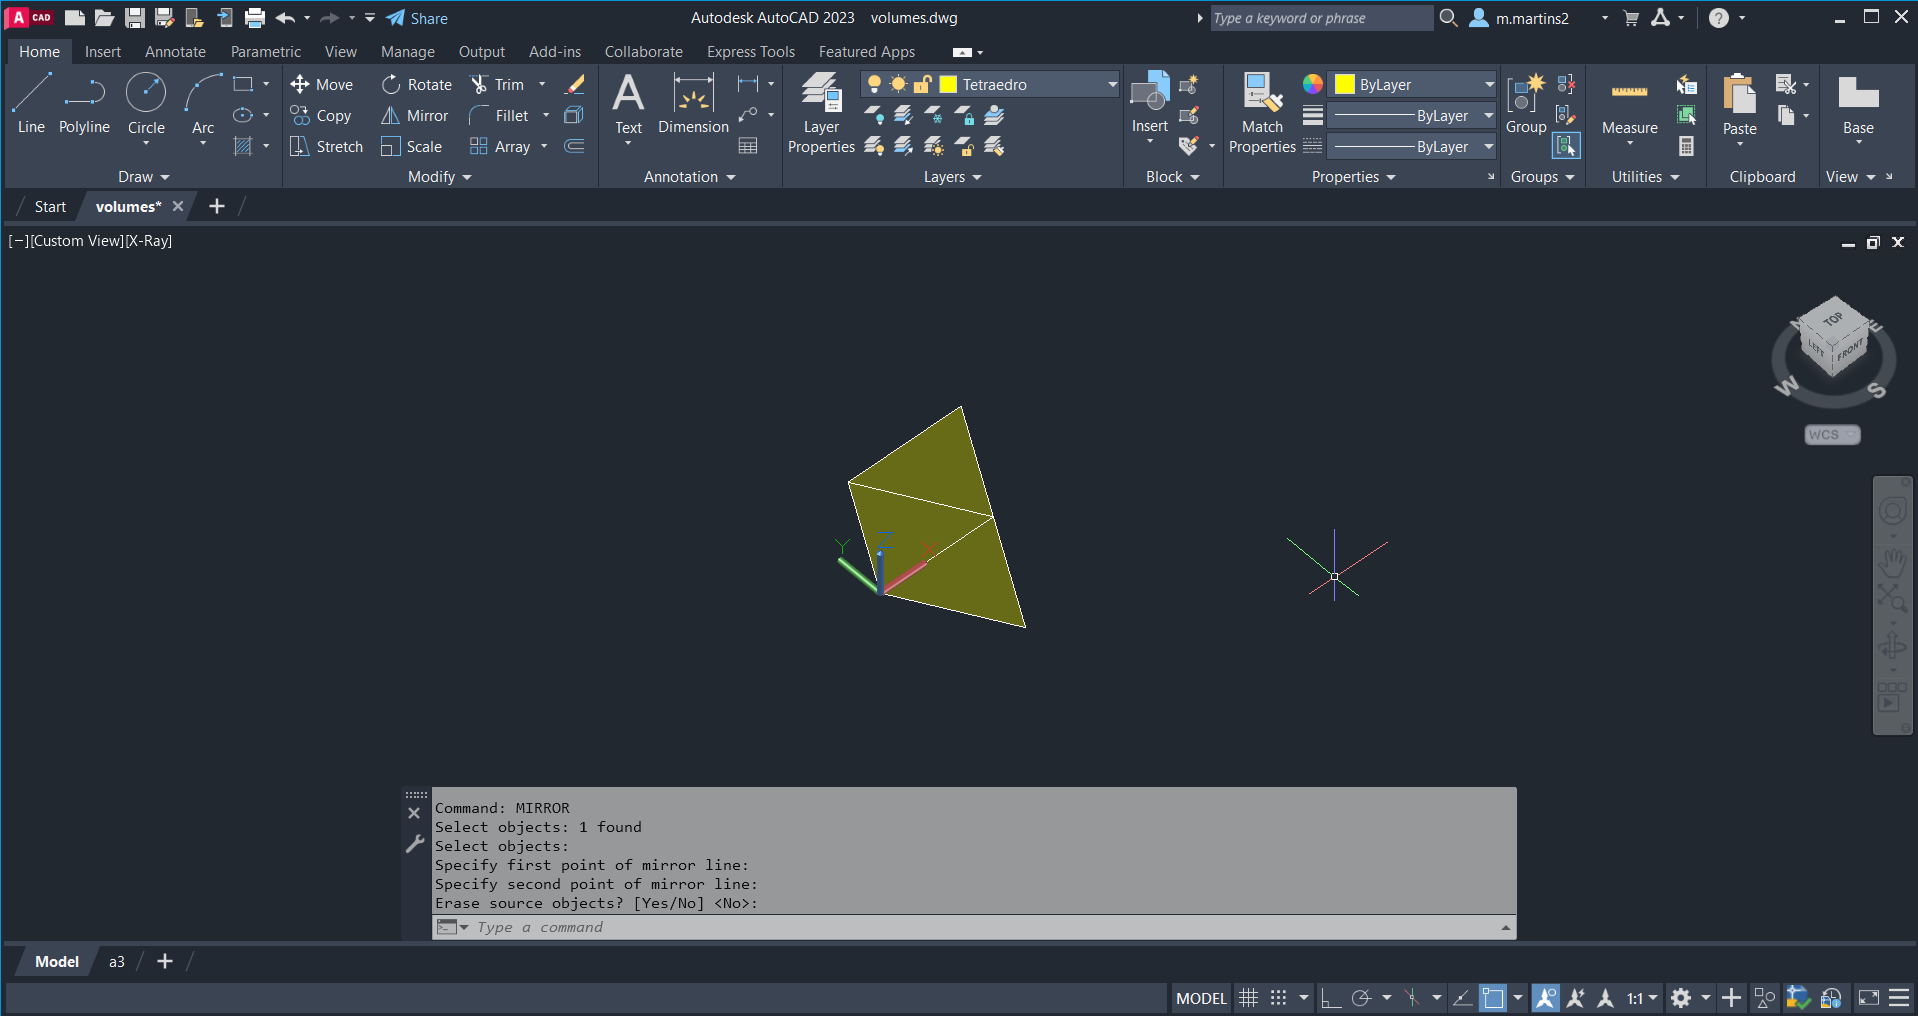Toggle snap mode in status bar

1278,998
